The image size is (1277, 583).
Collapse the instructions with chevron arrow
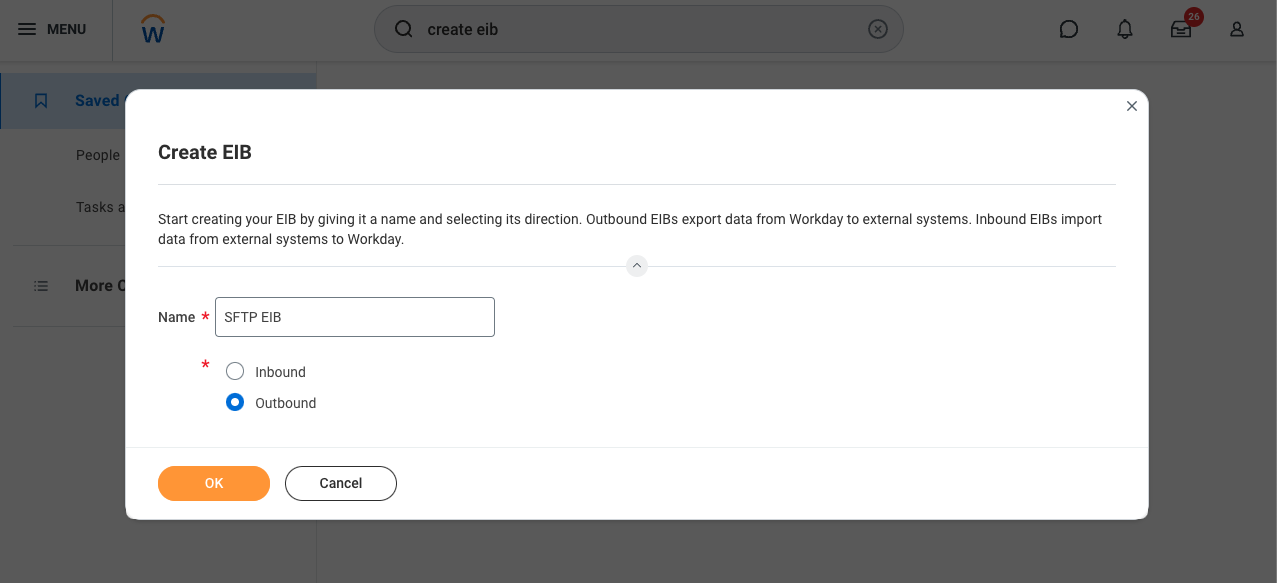click(637, 266)
